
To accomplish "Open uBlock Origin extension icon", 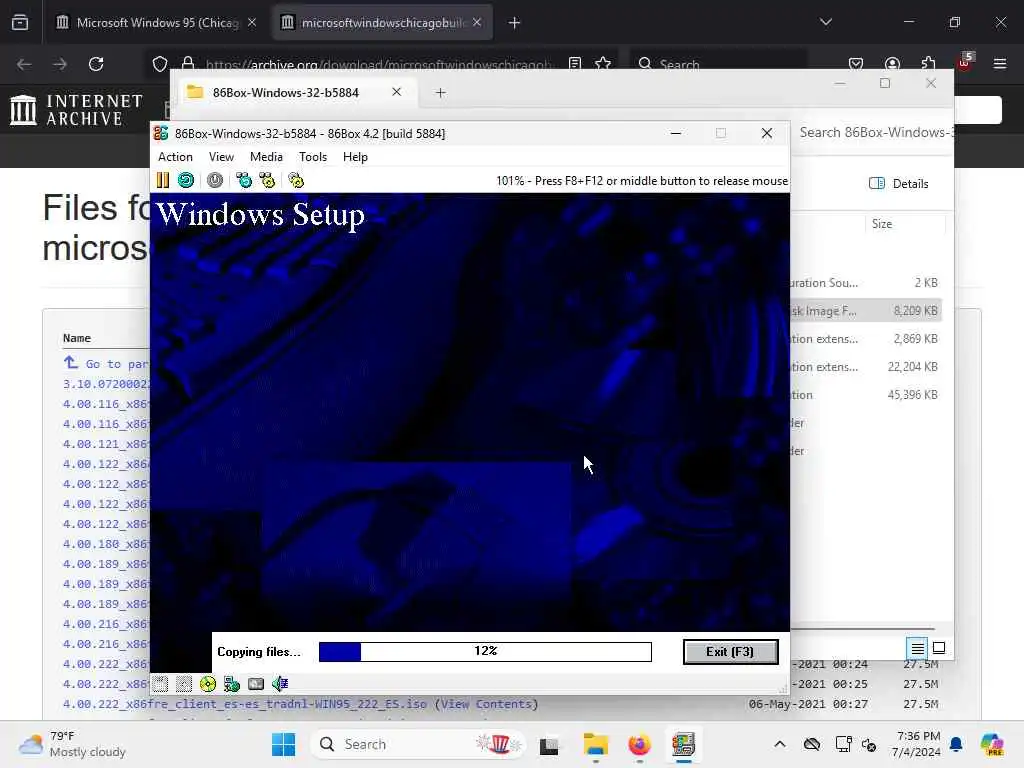I will click(x=965, y=63).
